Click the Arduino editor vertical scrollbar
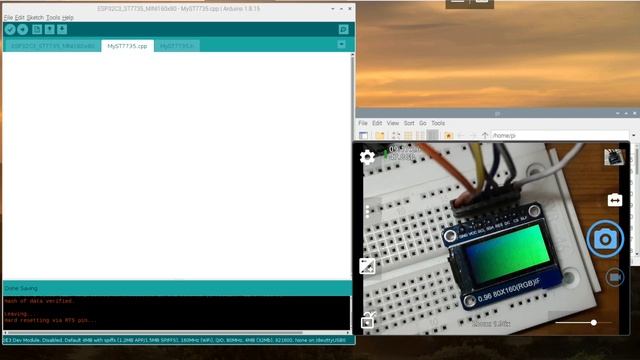Screen dimensions: 640x360 (353, 166)
